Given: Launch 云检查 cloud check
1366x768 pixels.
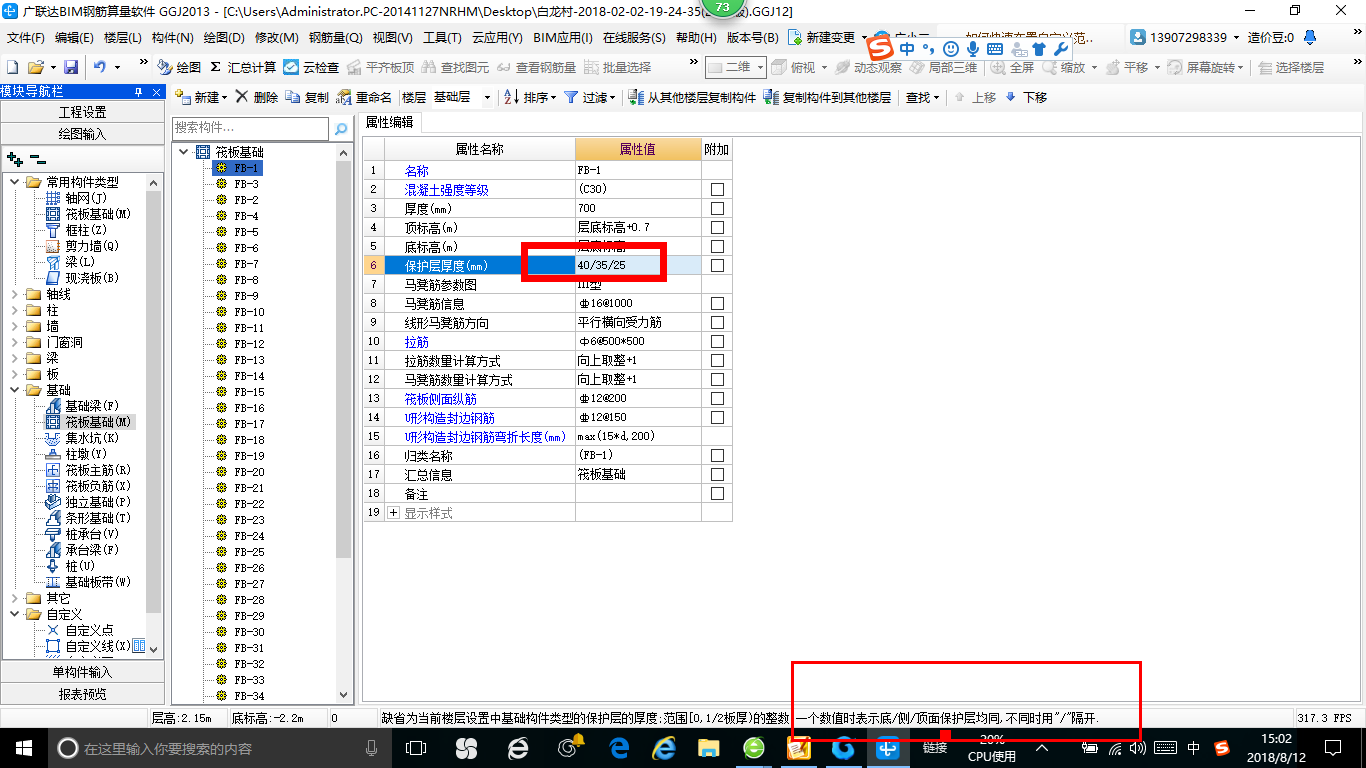Looking at the screenshot, I should 311,67.
